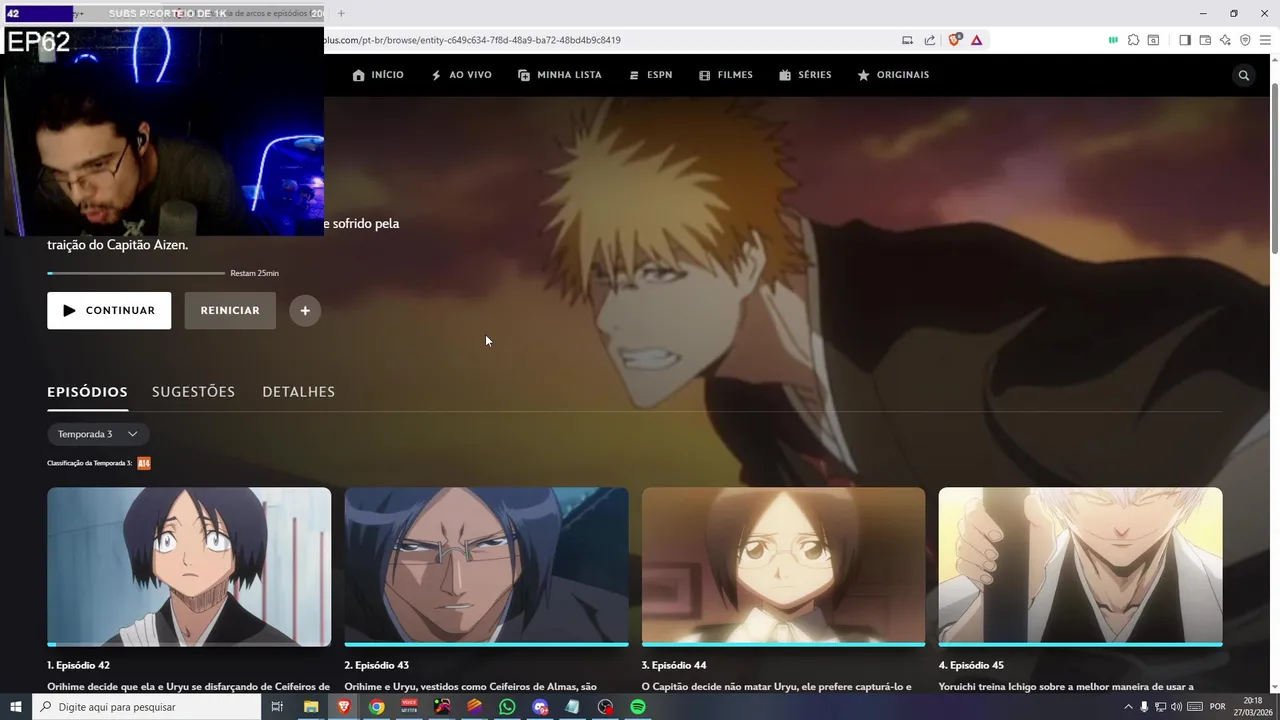Open Spotify from the taskbar
This screenshot has width=1280, height=720.
click(638, 707)
